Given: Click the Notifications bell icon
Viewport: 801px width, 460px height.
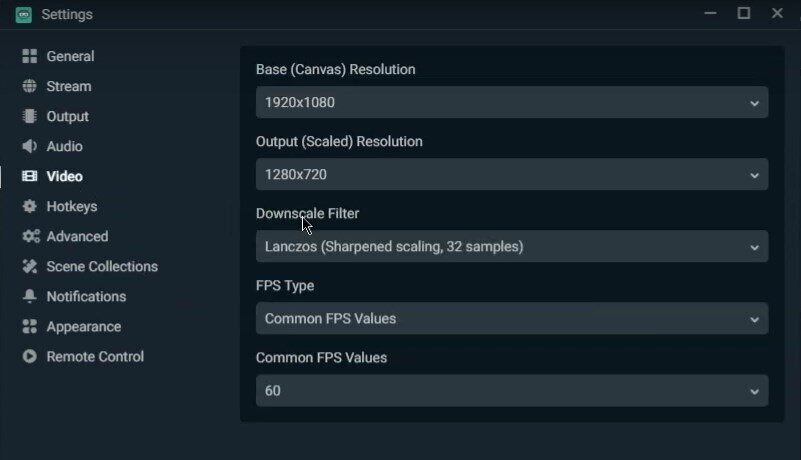Looking at the screenshot, I should coord(30,297).
